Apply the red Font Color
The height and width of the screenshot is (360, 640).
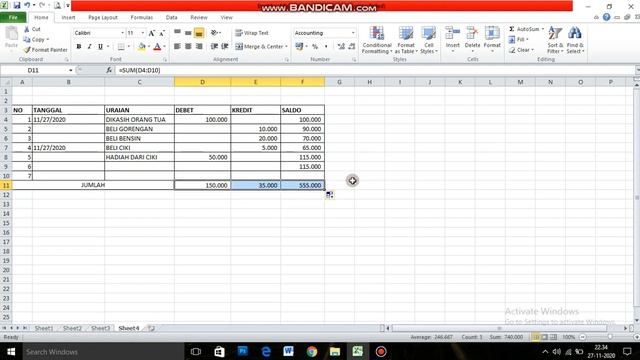tap(157, 47)
